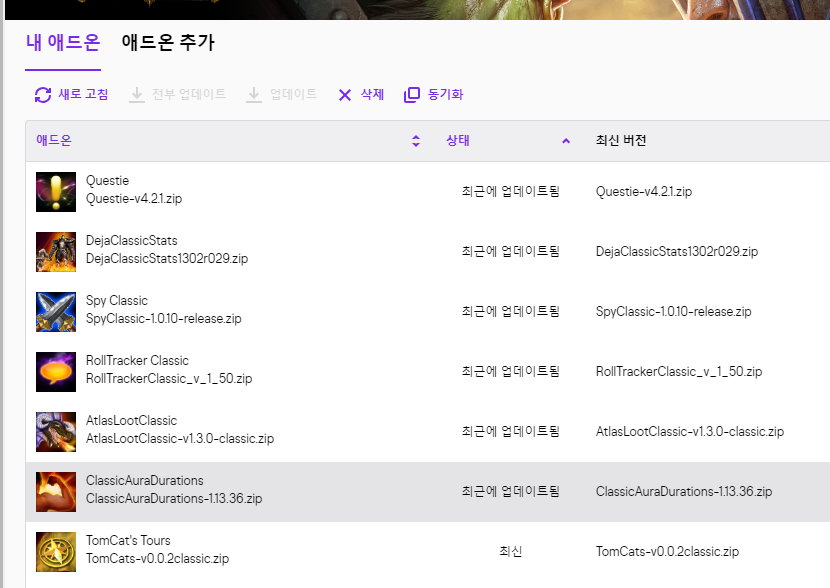Open the 애드온 추가 tab
830x588 pixels.
pyautogui.click(x=167, y=43)
